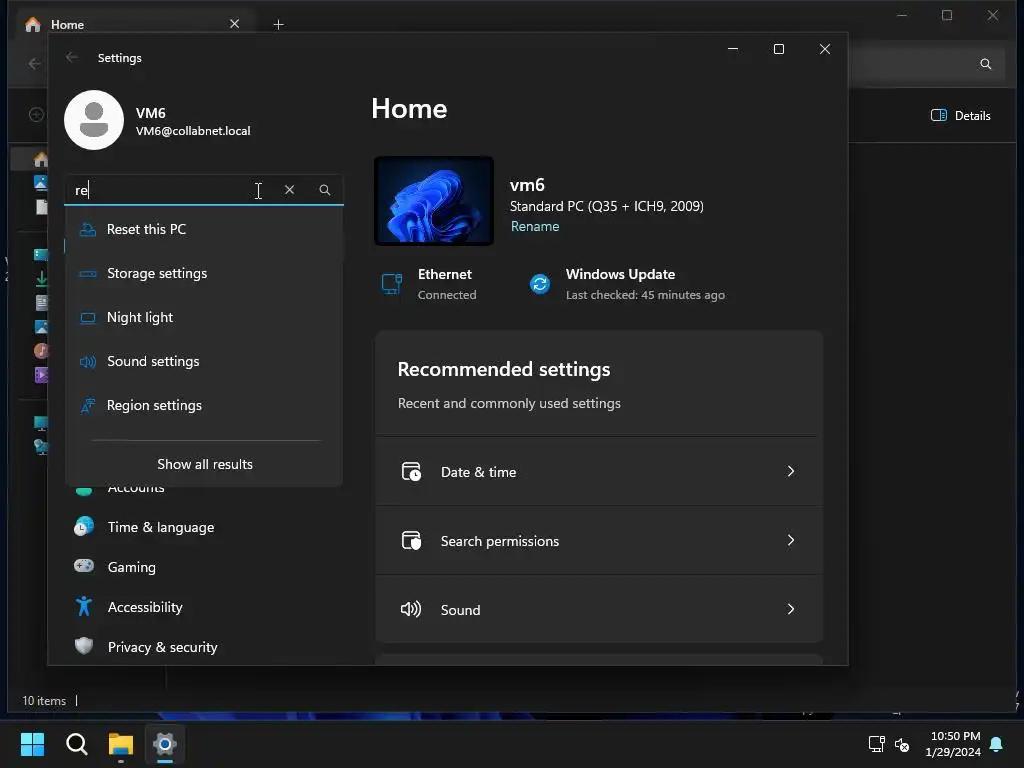The image size is (1024, 768).
Task: Go back with the Settings back arrow
Action: point(72,57)
